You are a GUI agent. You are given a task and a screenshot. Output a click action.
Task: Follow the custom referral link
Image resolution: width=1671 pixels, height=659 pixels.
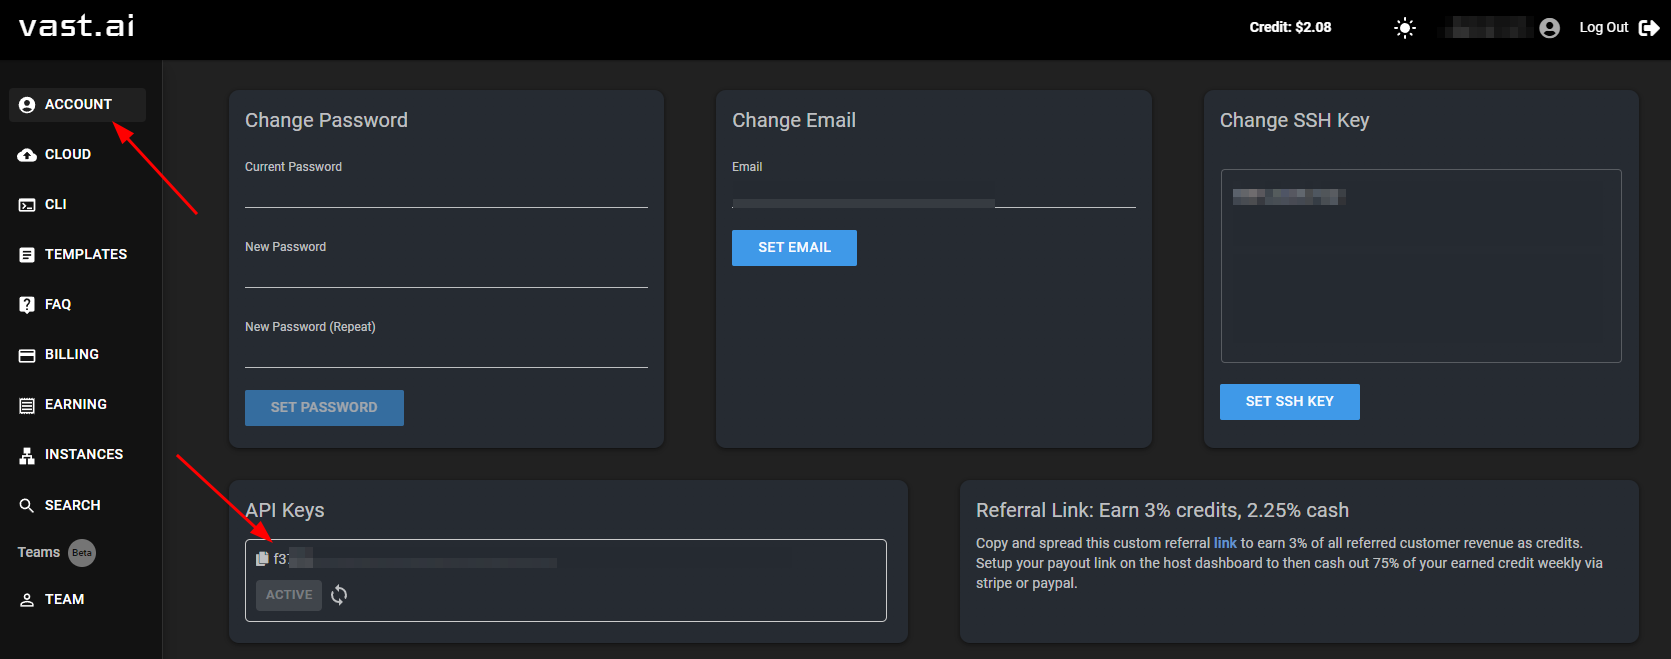click(x=1225, y=543)
